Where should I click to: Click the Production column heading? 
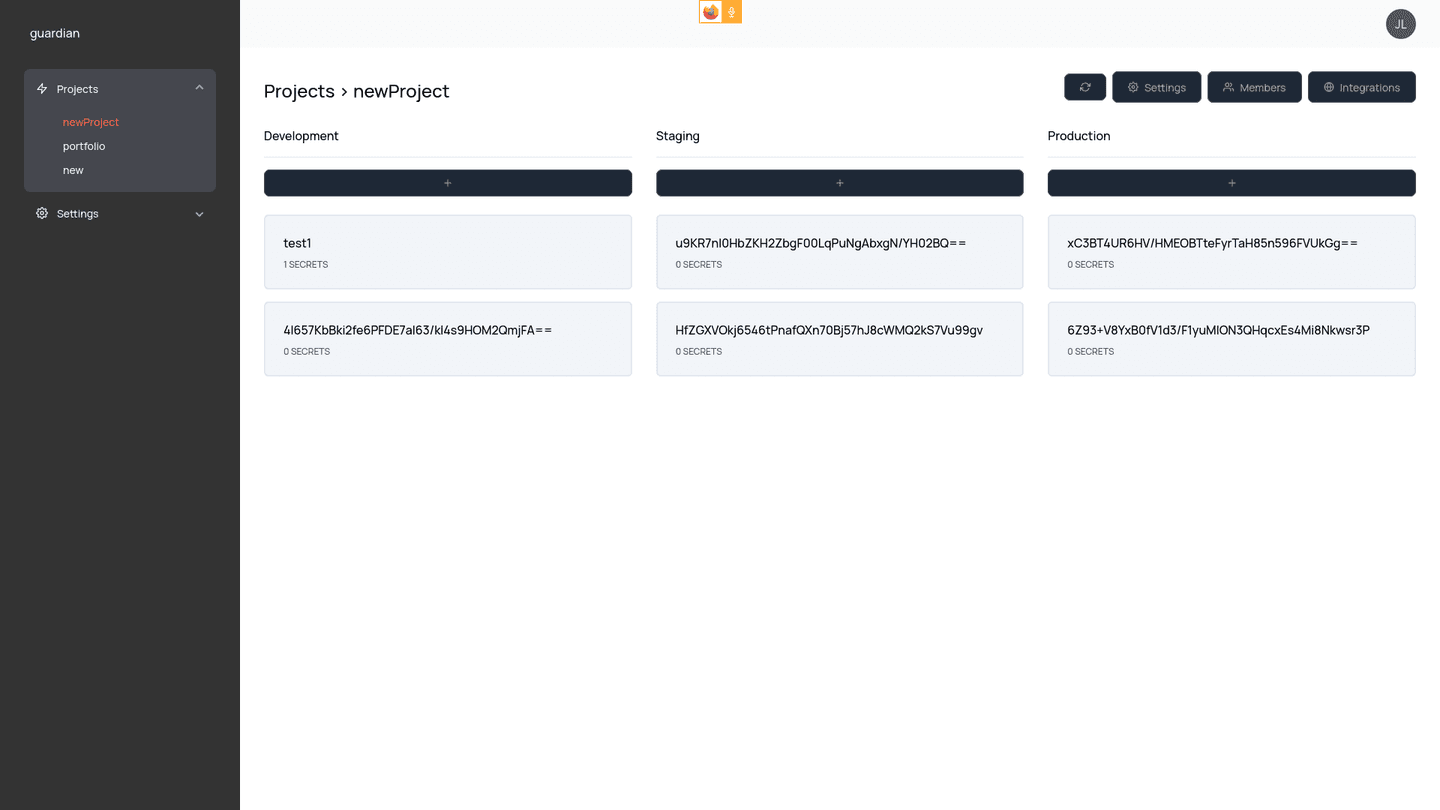coord(1079,136)
